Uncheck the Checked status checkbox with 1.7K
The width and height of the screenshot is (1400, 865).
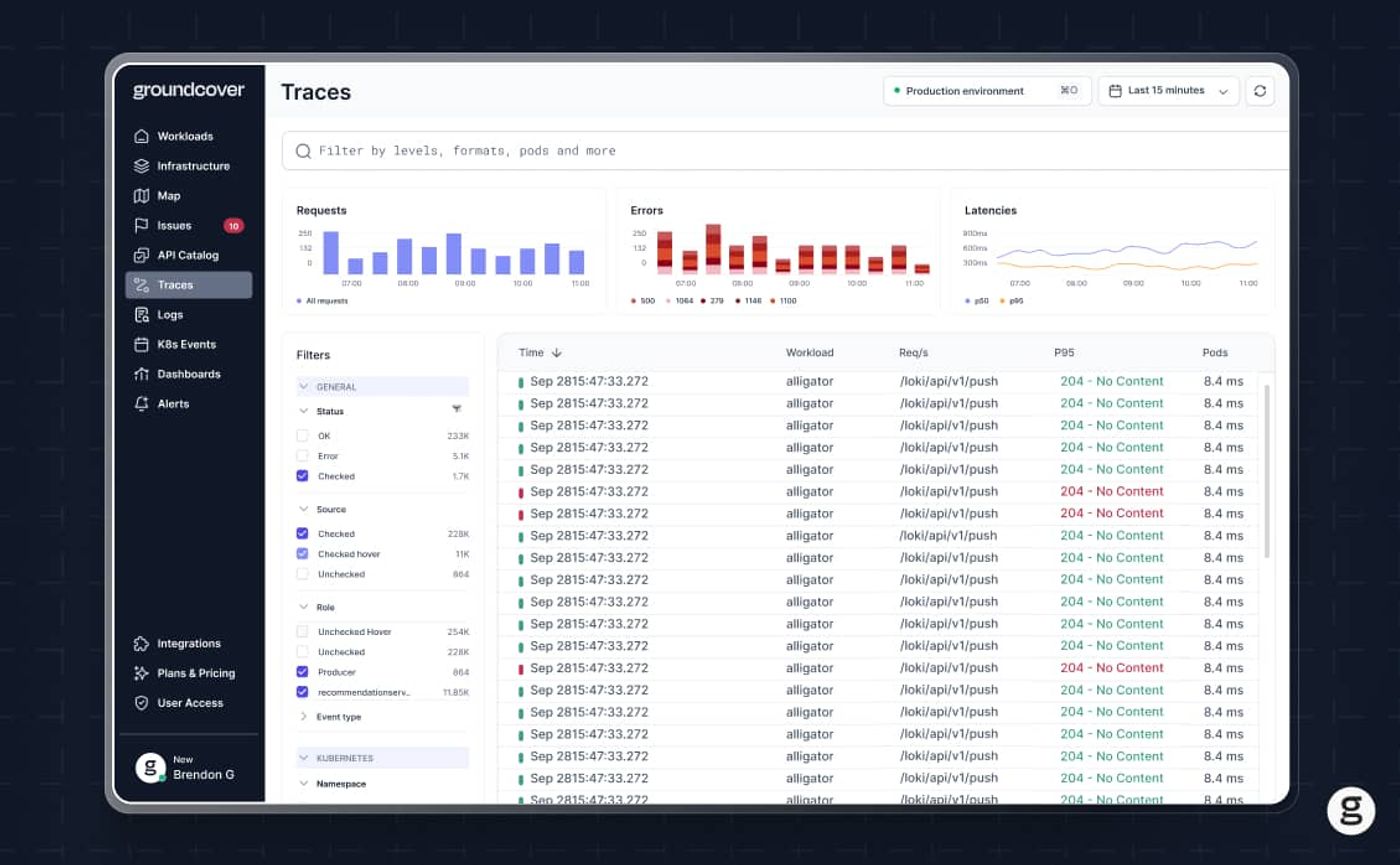tap(302, 476)
